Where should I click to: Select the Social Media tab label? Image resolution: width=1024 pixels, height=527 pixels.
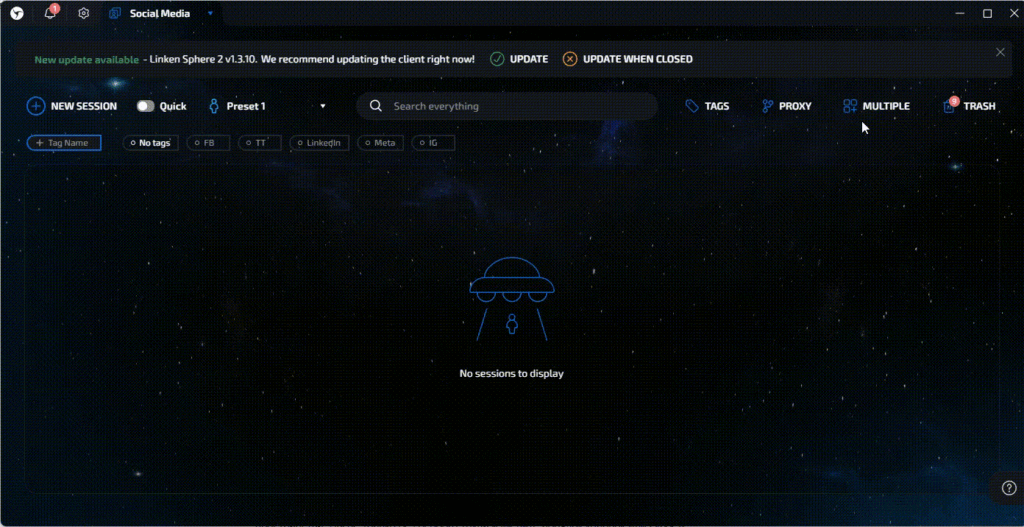[160, 13]
